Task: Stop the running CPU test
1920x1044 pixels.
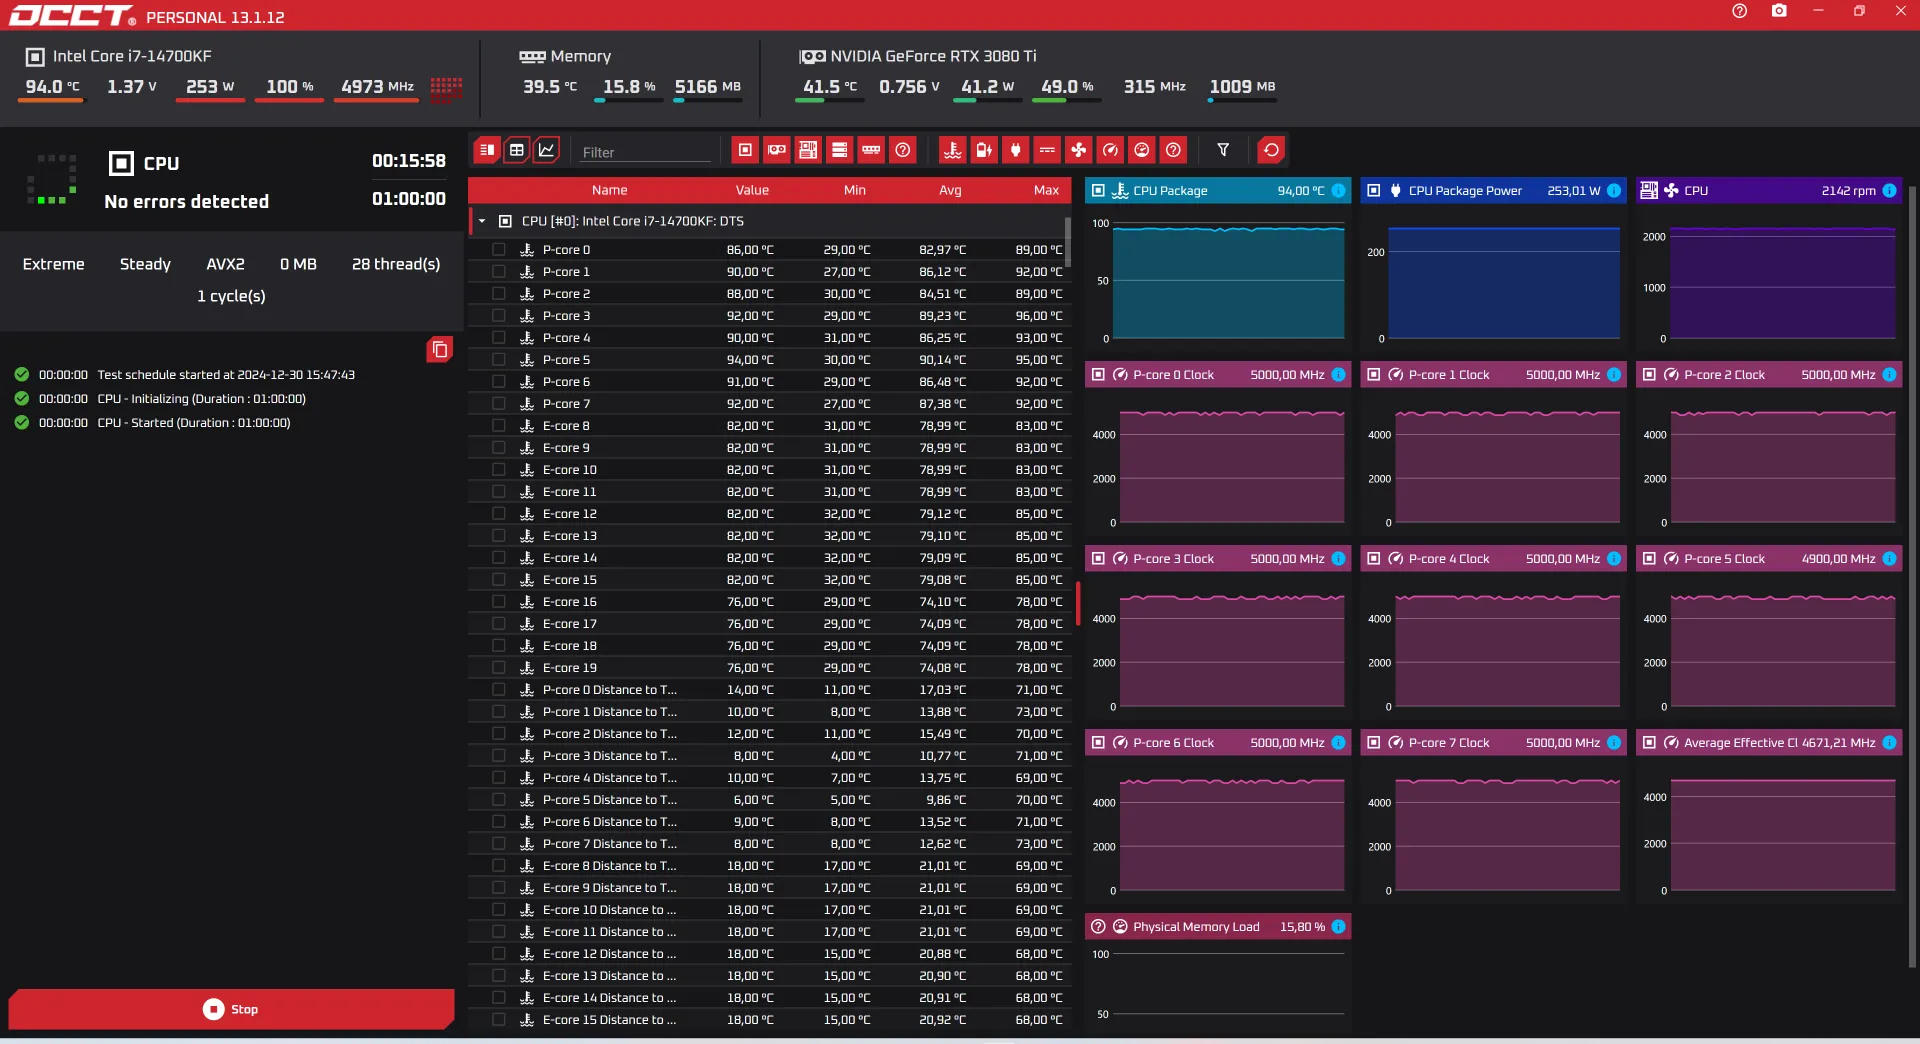Action: pos(231,1009)
